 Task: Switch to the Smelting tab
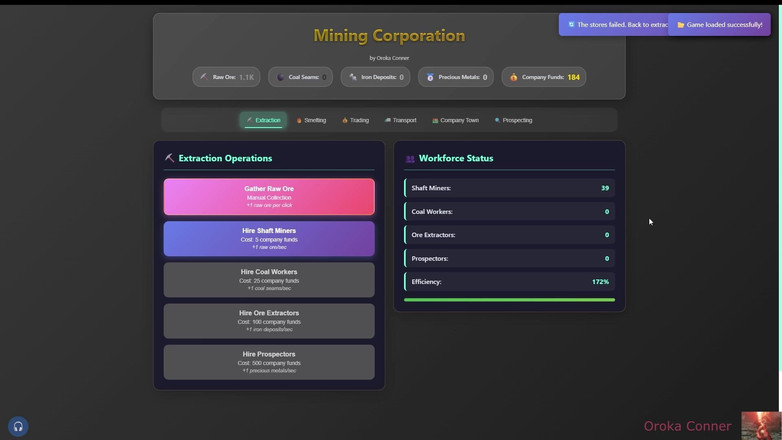[x=311, y=120]
